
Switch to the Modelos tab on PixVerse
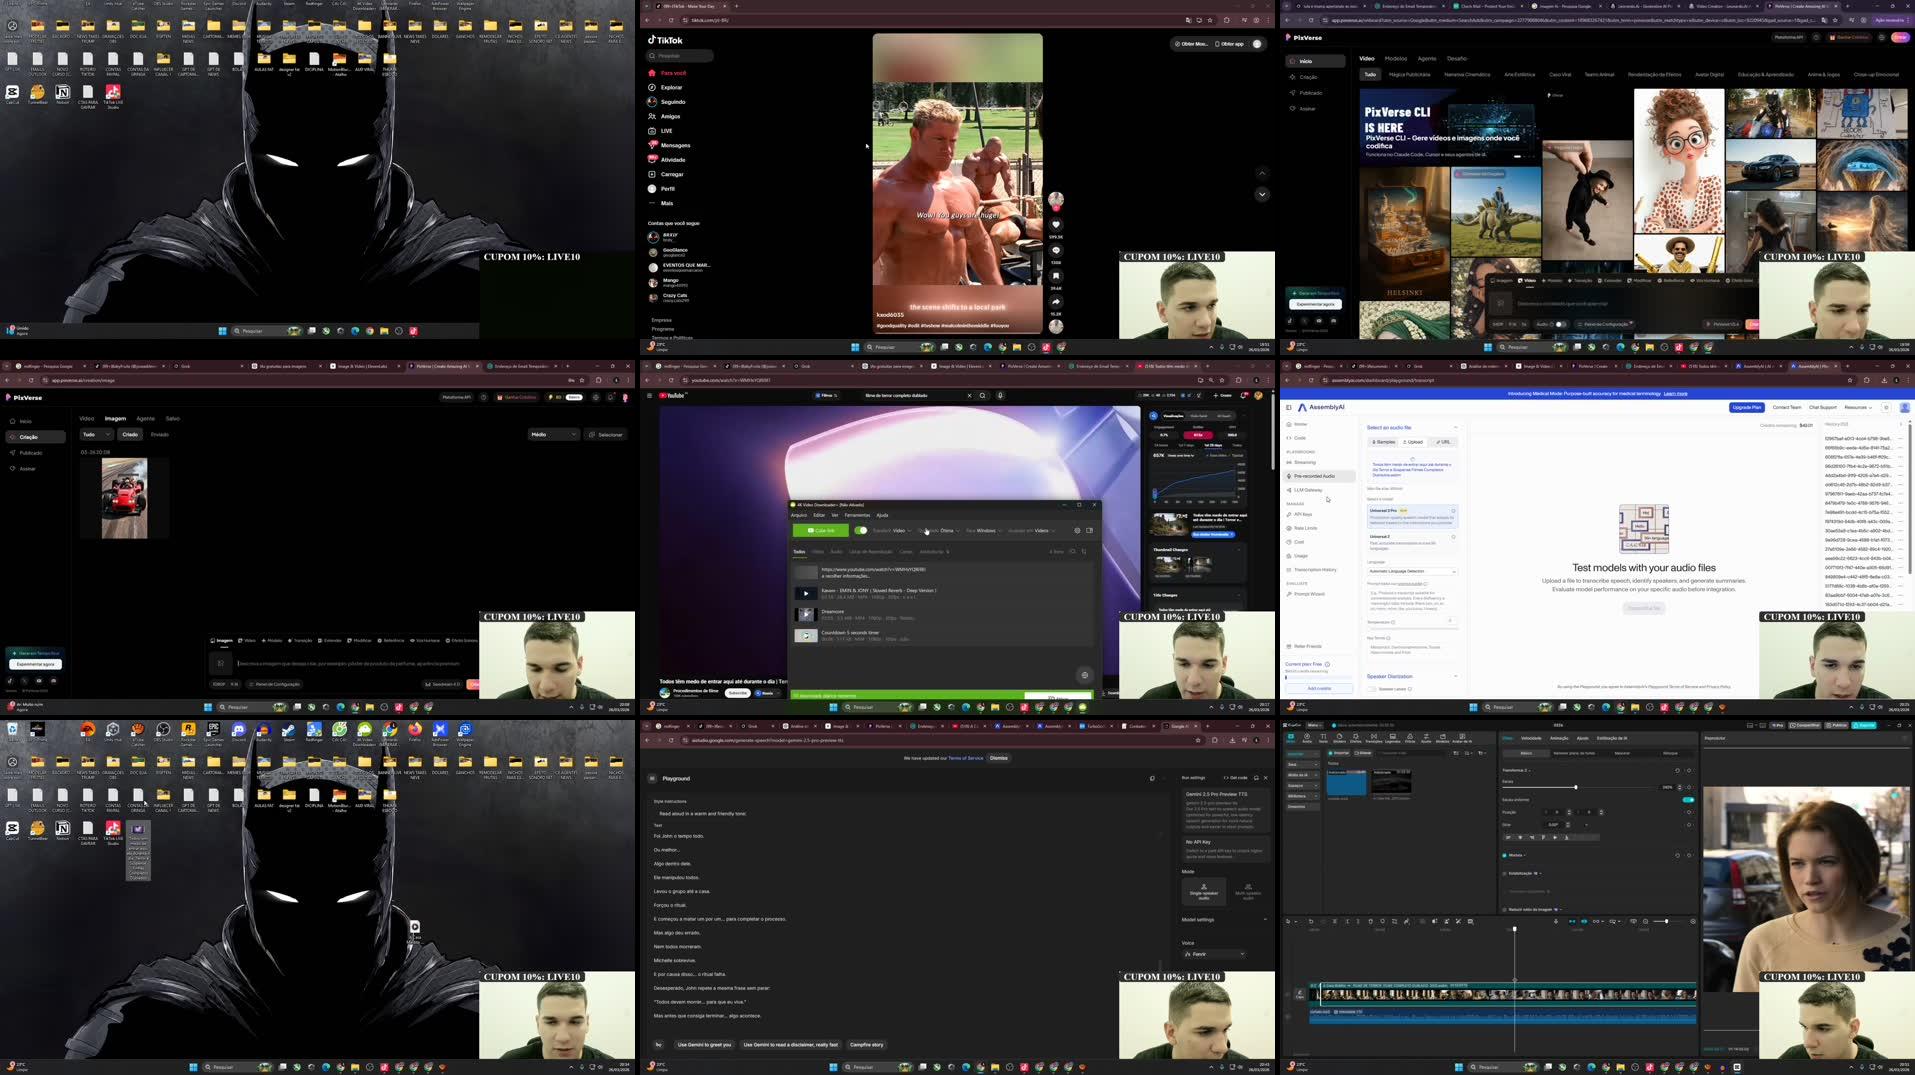[x=1396, y=58]
